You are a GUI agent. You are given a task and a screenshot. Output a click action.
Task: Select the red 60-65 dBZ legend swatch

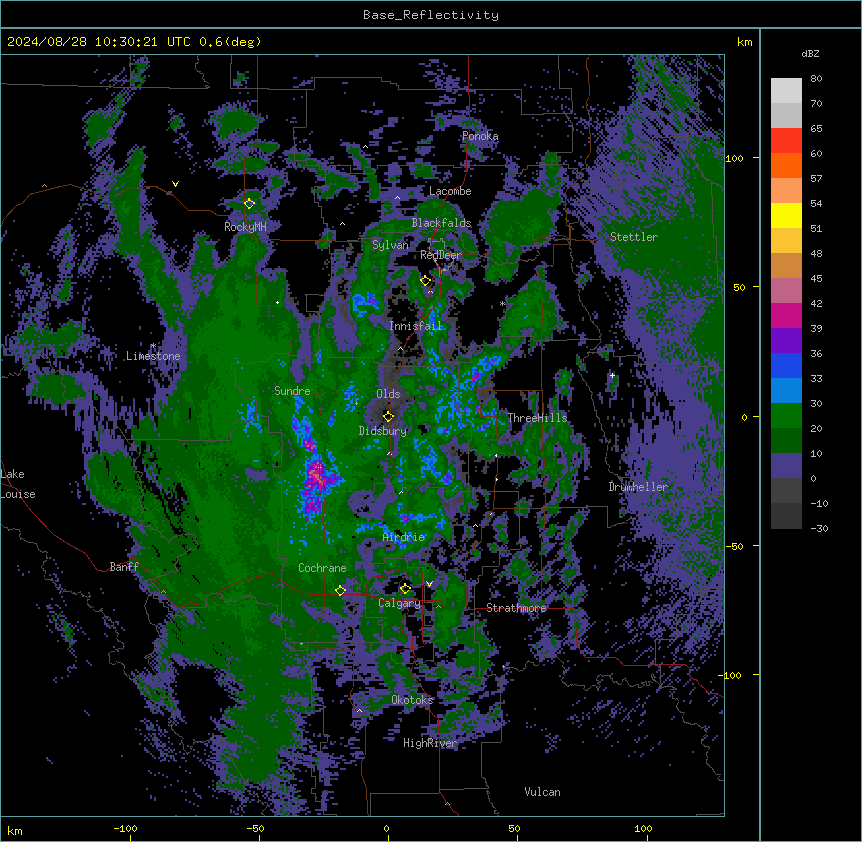tap(786, 141)
